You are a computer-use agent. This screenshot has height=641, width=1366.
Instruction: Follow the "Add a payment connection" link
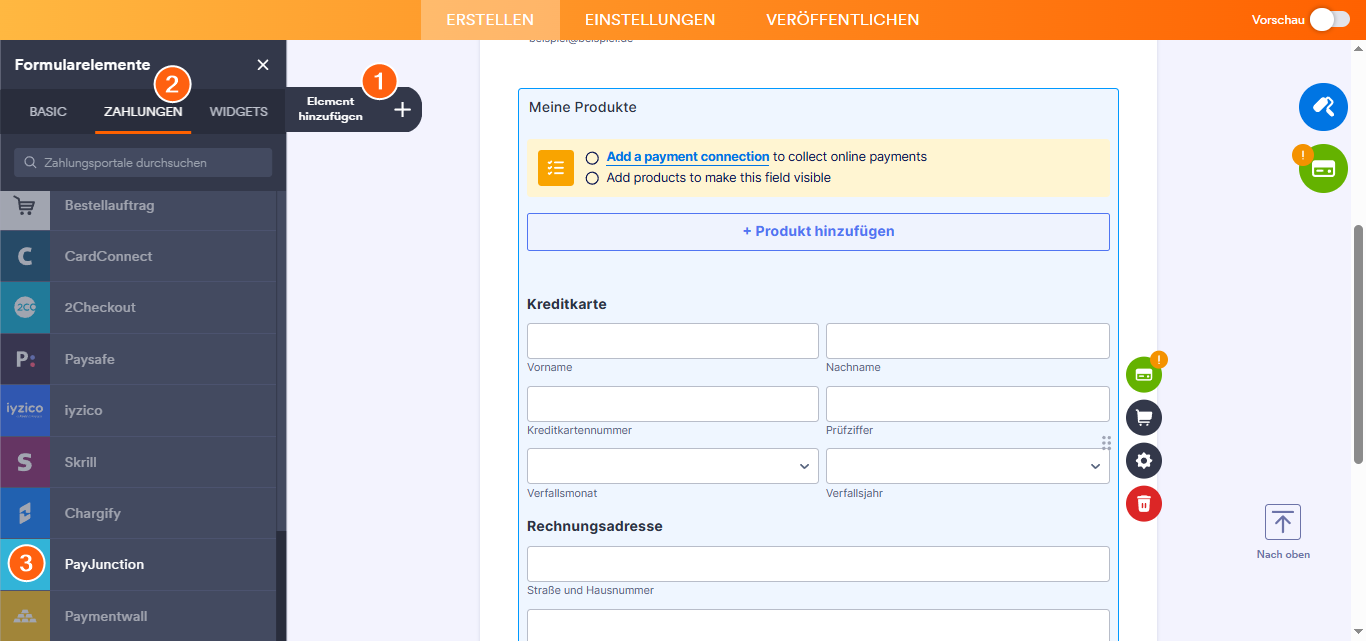pos(687,157)
